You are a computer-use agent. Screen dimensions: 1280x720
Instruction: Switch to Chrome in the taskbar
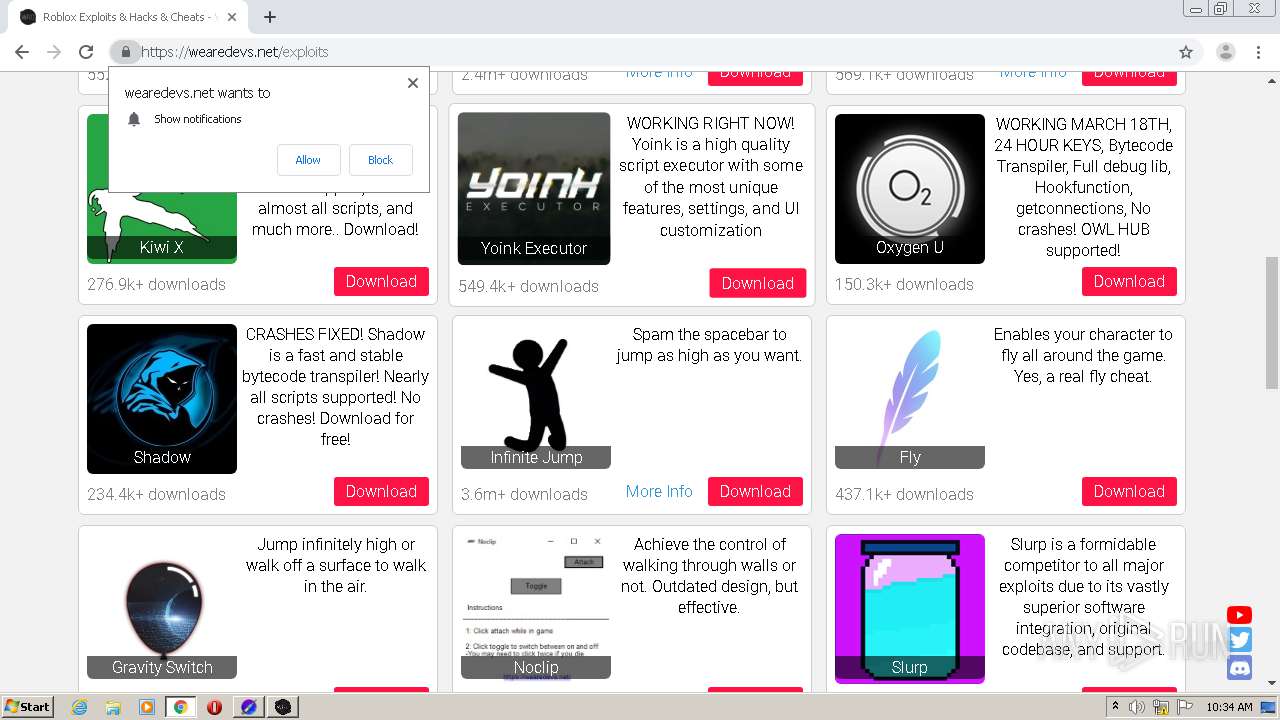181,707
